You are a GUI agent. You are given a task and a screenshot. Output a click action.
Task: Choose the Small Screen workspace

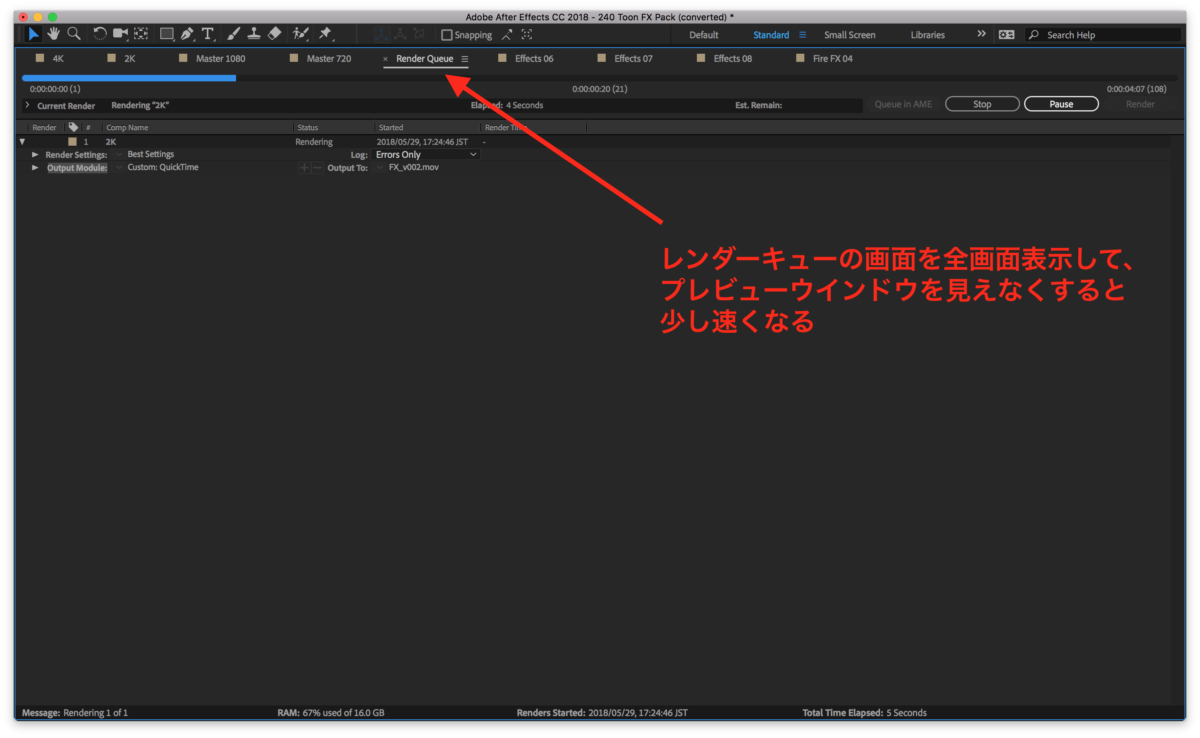pyautogui.click(x=850, y=35)
